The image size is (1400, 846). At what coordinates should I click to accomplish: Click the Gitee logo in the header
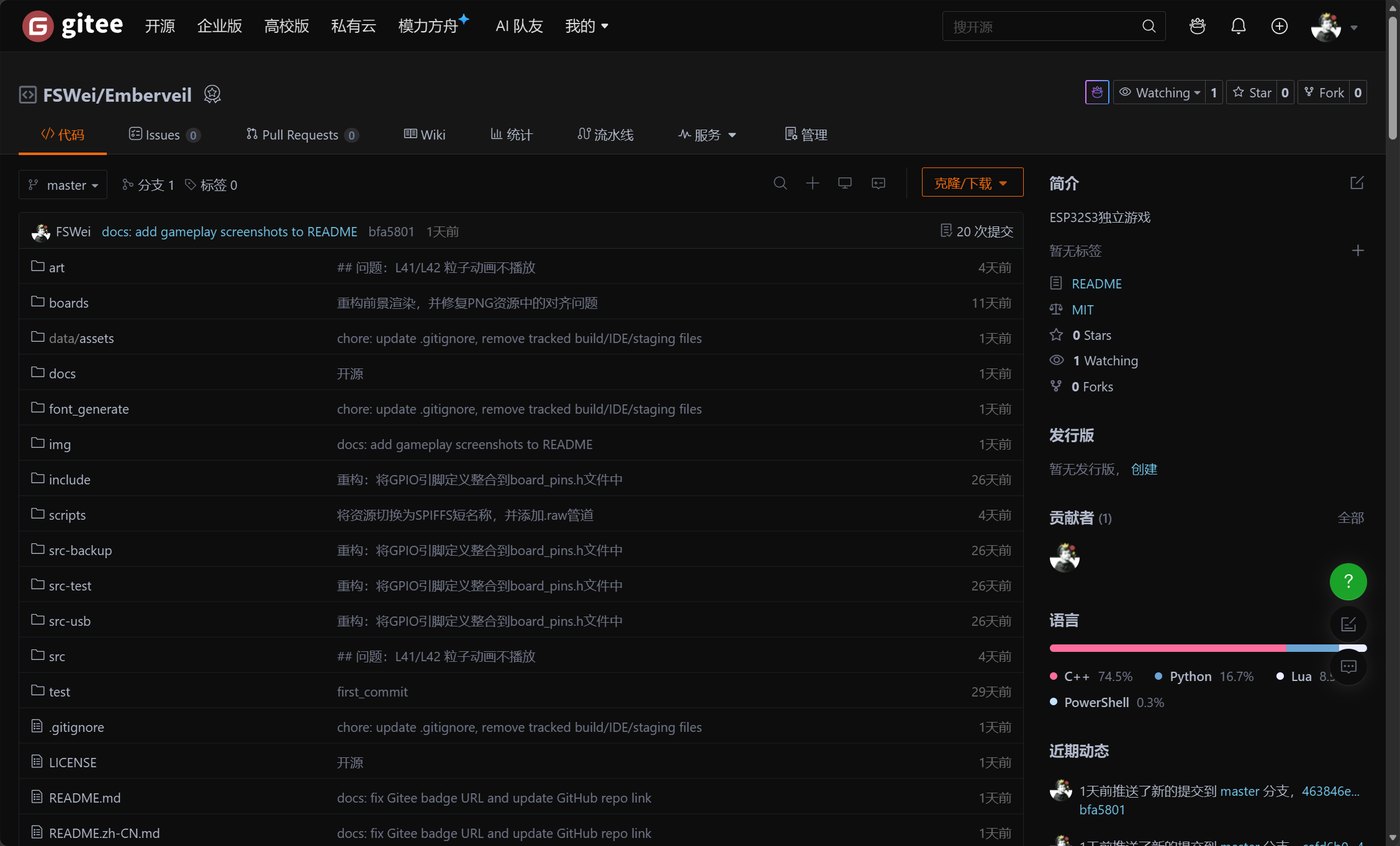pos(73,26)
